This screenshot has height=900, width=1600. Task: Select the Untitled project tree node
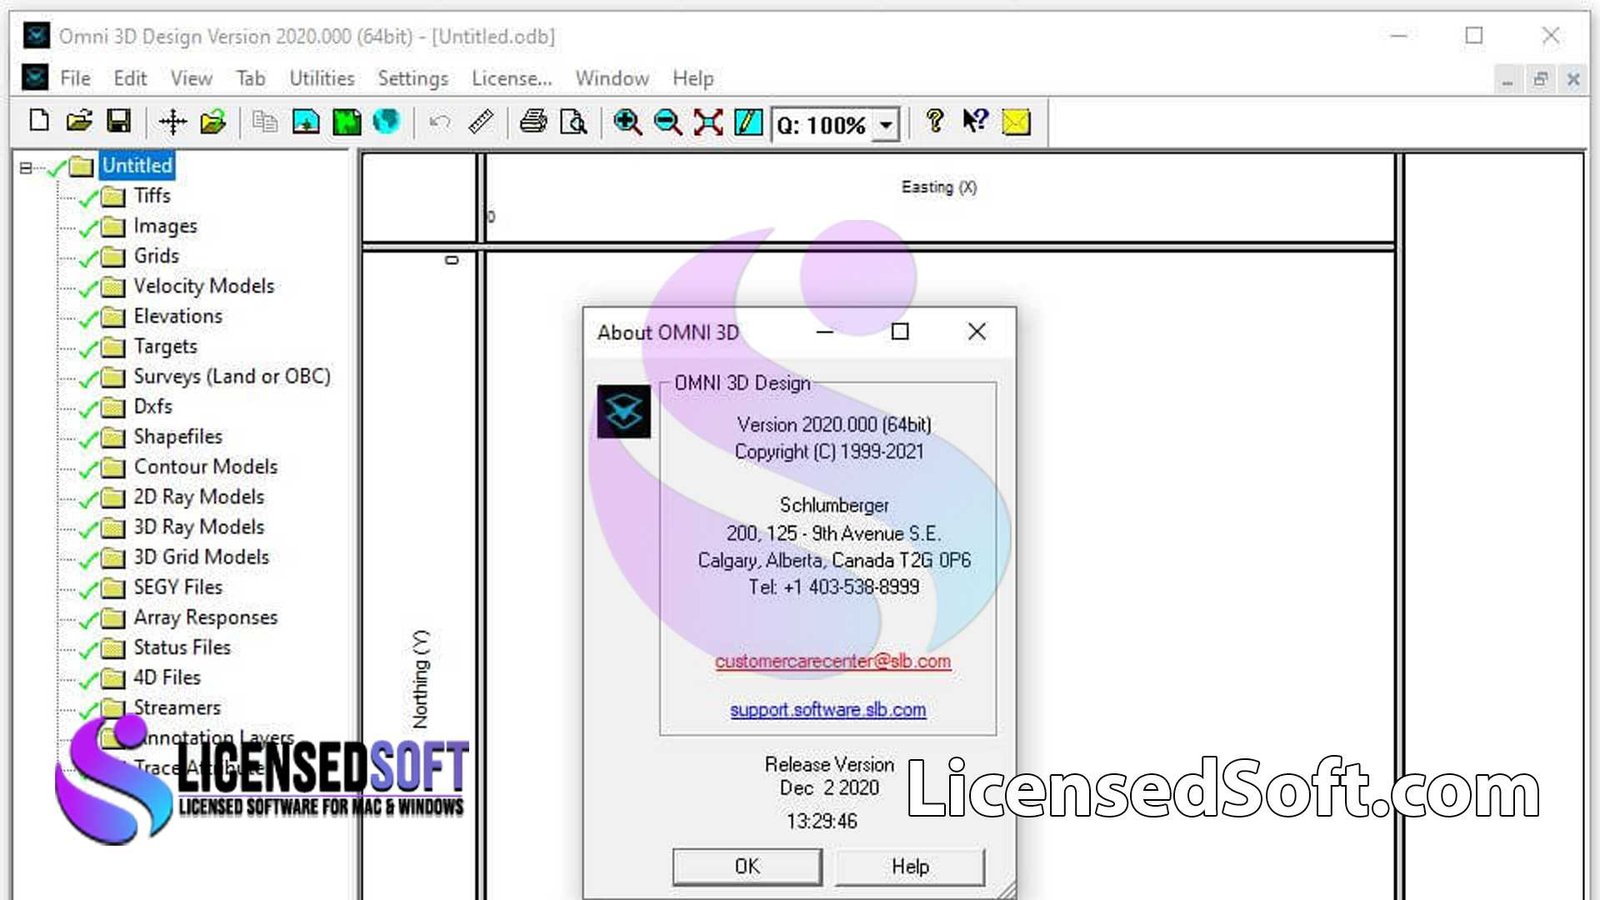137,165
